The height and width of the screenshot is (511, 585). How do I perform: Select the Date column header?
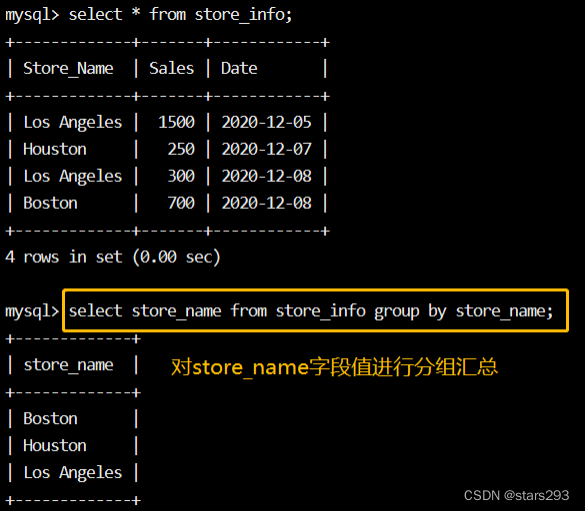click(x=239, y=68)
